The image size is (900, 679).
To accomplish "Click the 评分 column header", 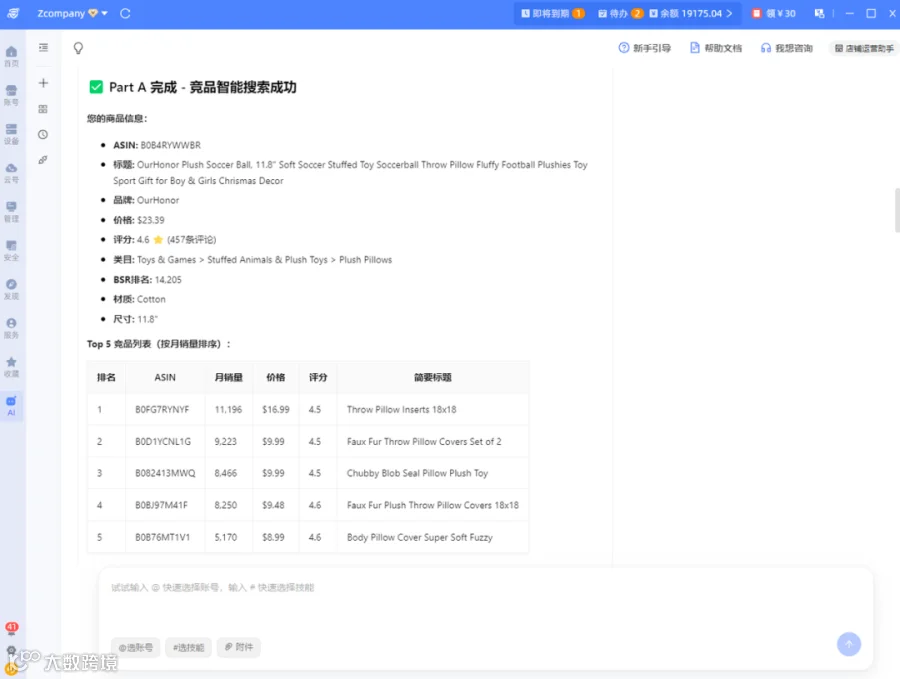I will [x=318, y=377].
